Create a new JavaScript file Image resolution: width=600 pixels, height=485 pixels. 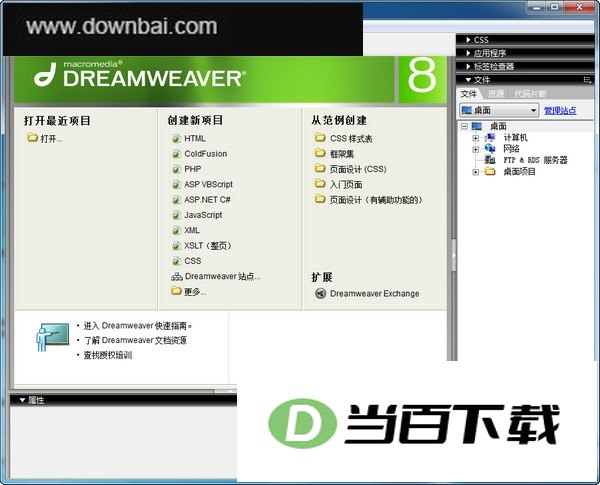pyautogui.click(x=203, y=215)
